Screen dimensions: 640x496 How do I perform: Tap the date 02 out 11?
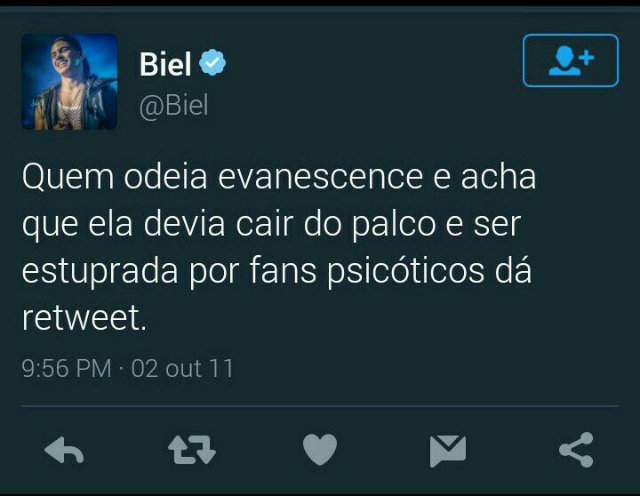coord(182,368)
